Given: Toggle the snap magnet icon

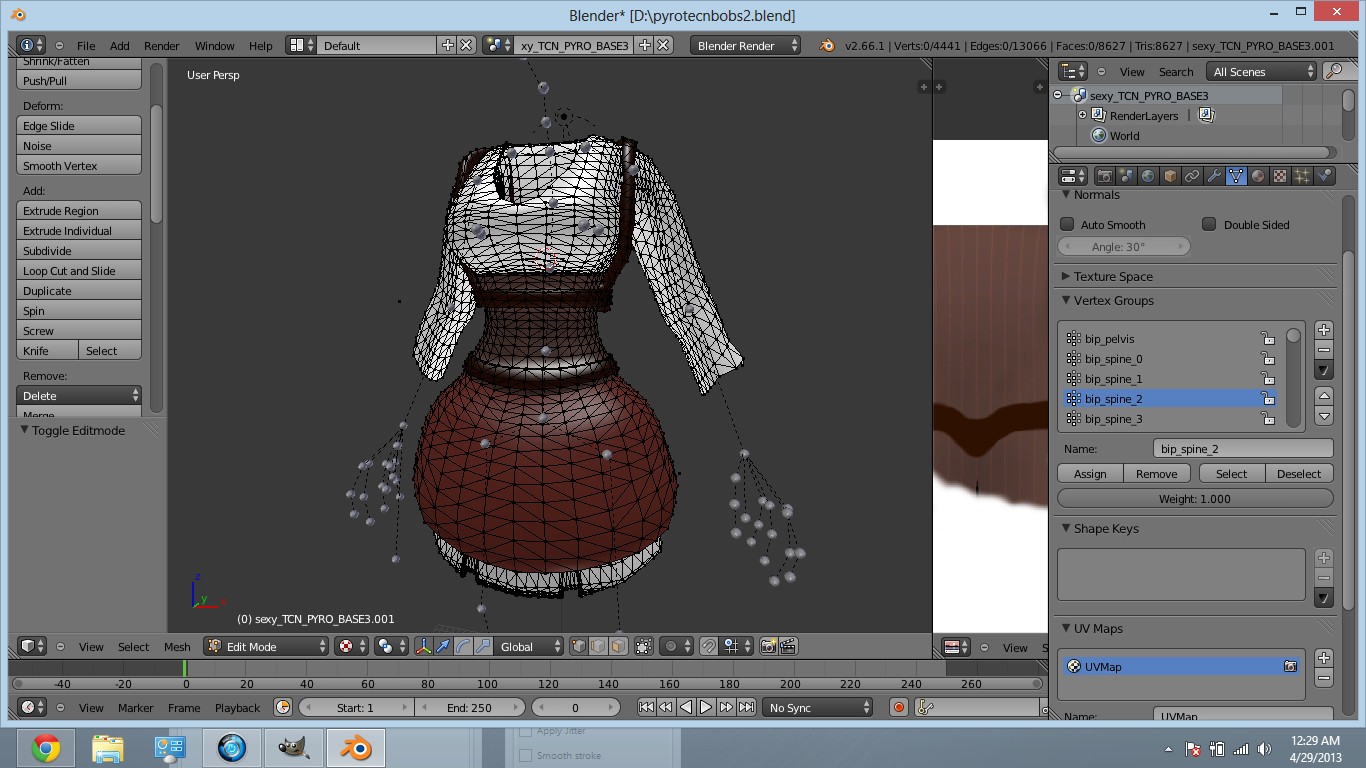Looking at the screenshot, I should [707, 646].
